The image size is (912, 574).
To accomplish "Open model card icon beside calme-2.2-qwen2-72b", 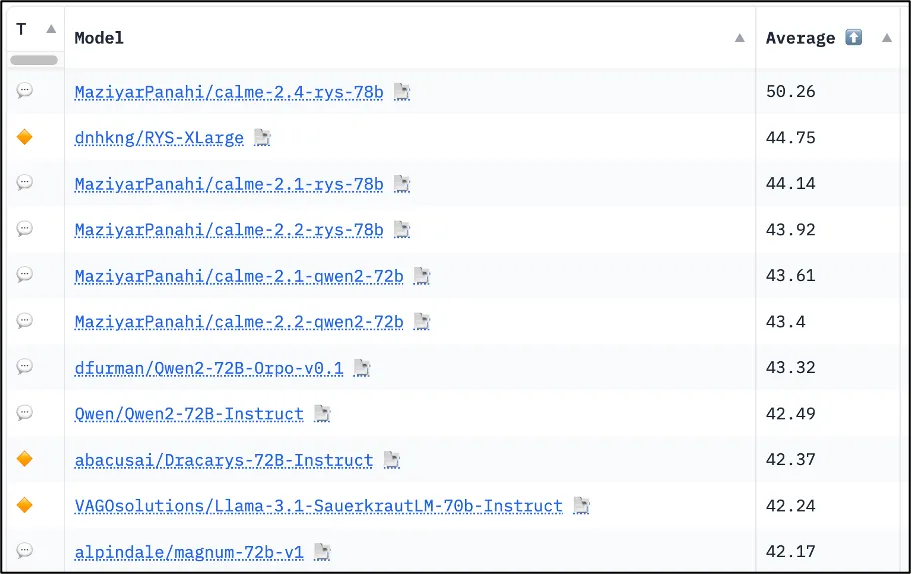I will pyautogui.click(x=422, y=322).
